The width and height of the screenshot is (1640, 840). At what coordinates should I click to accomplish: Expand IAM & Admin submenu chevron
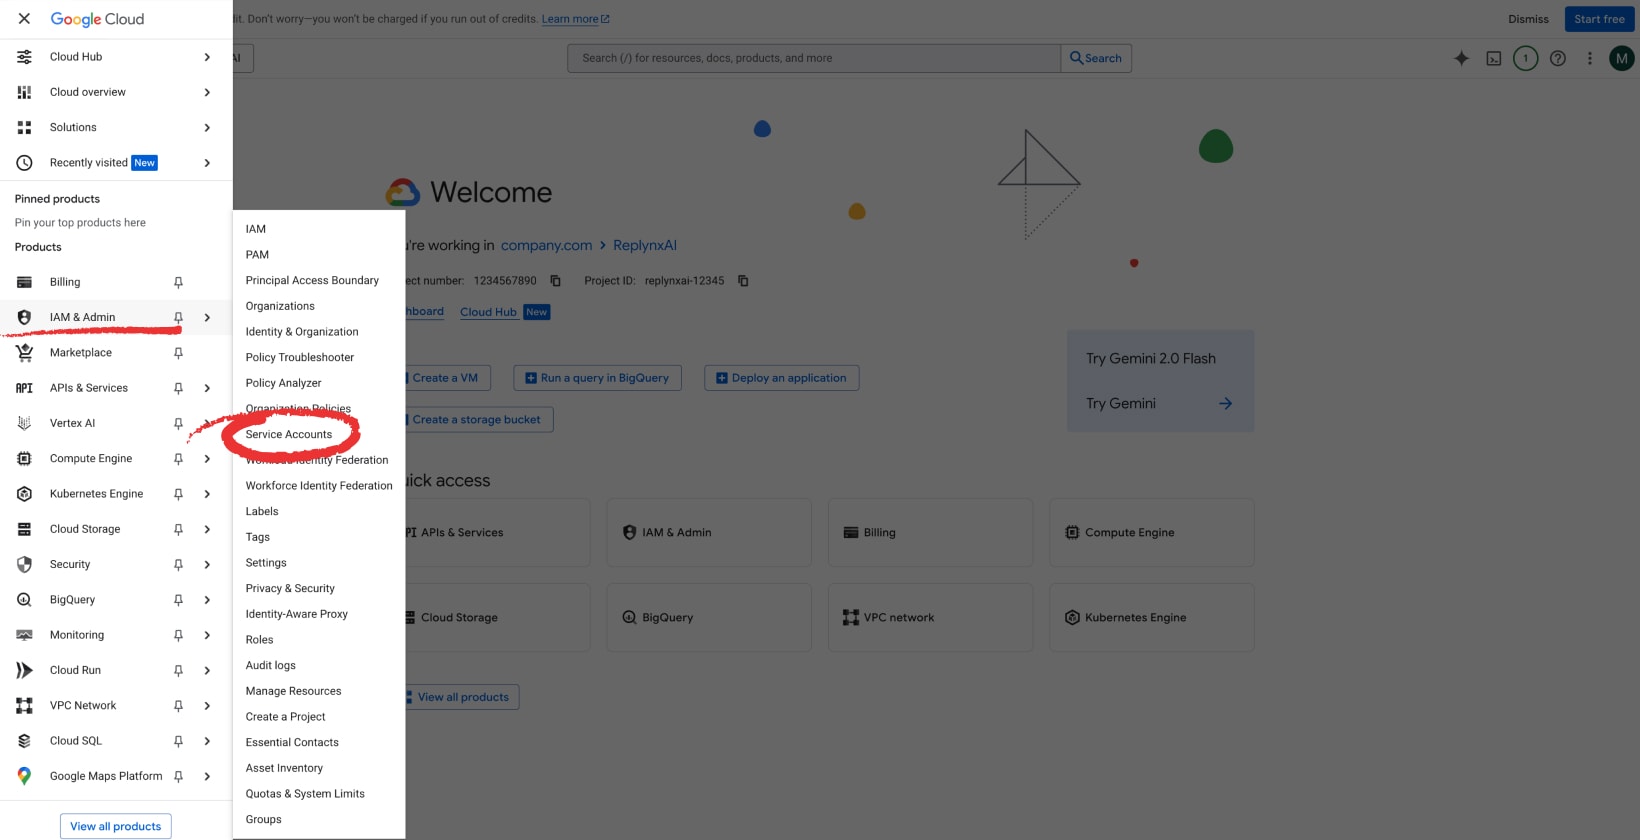tap(207, 317)
